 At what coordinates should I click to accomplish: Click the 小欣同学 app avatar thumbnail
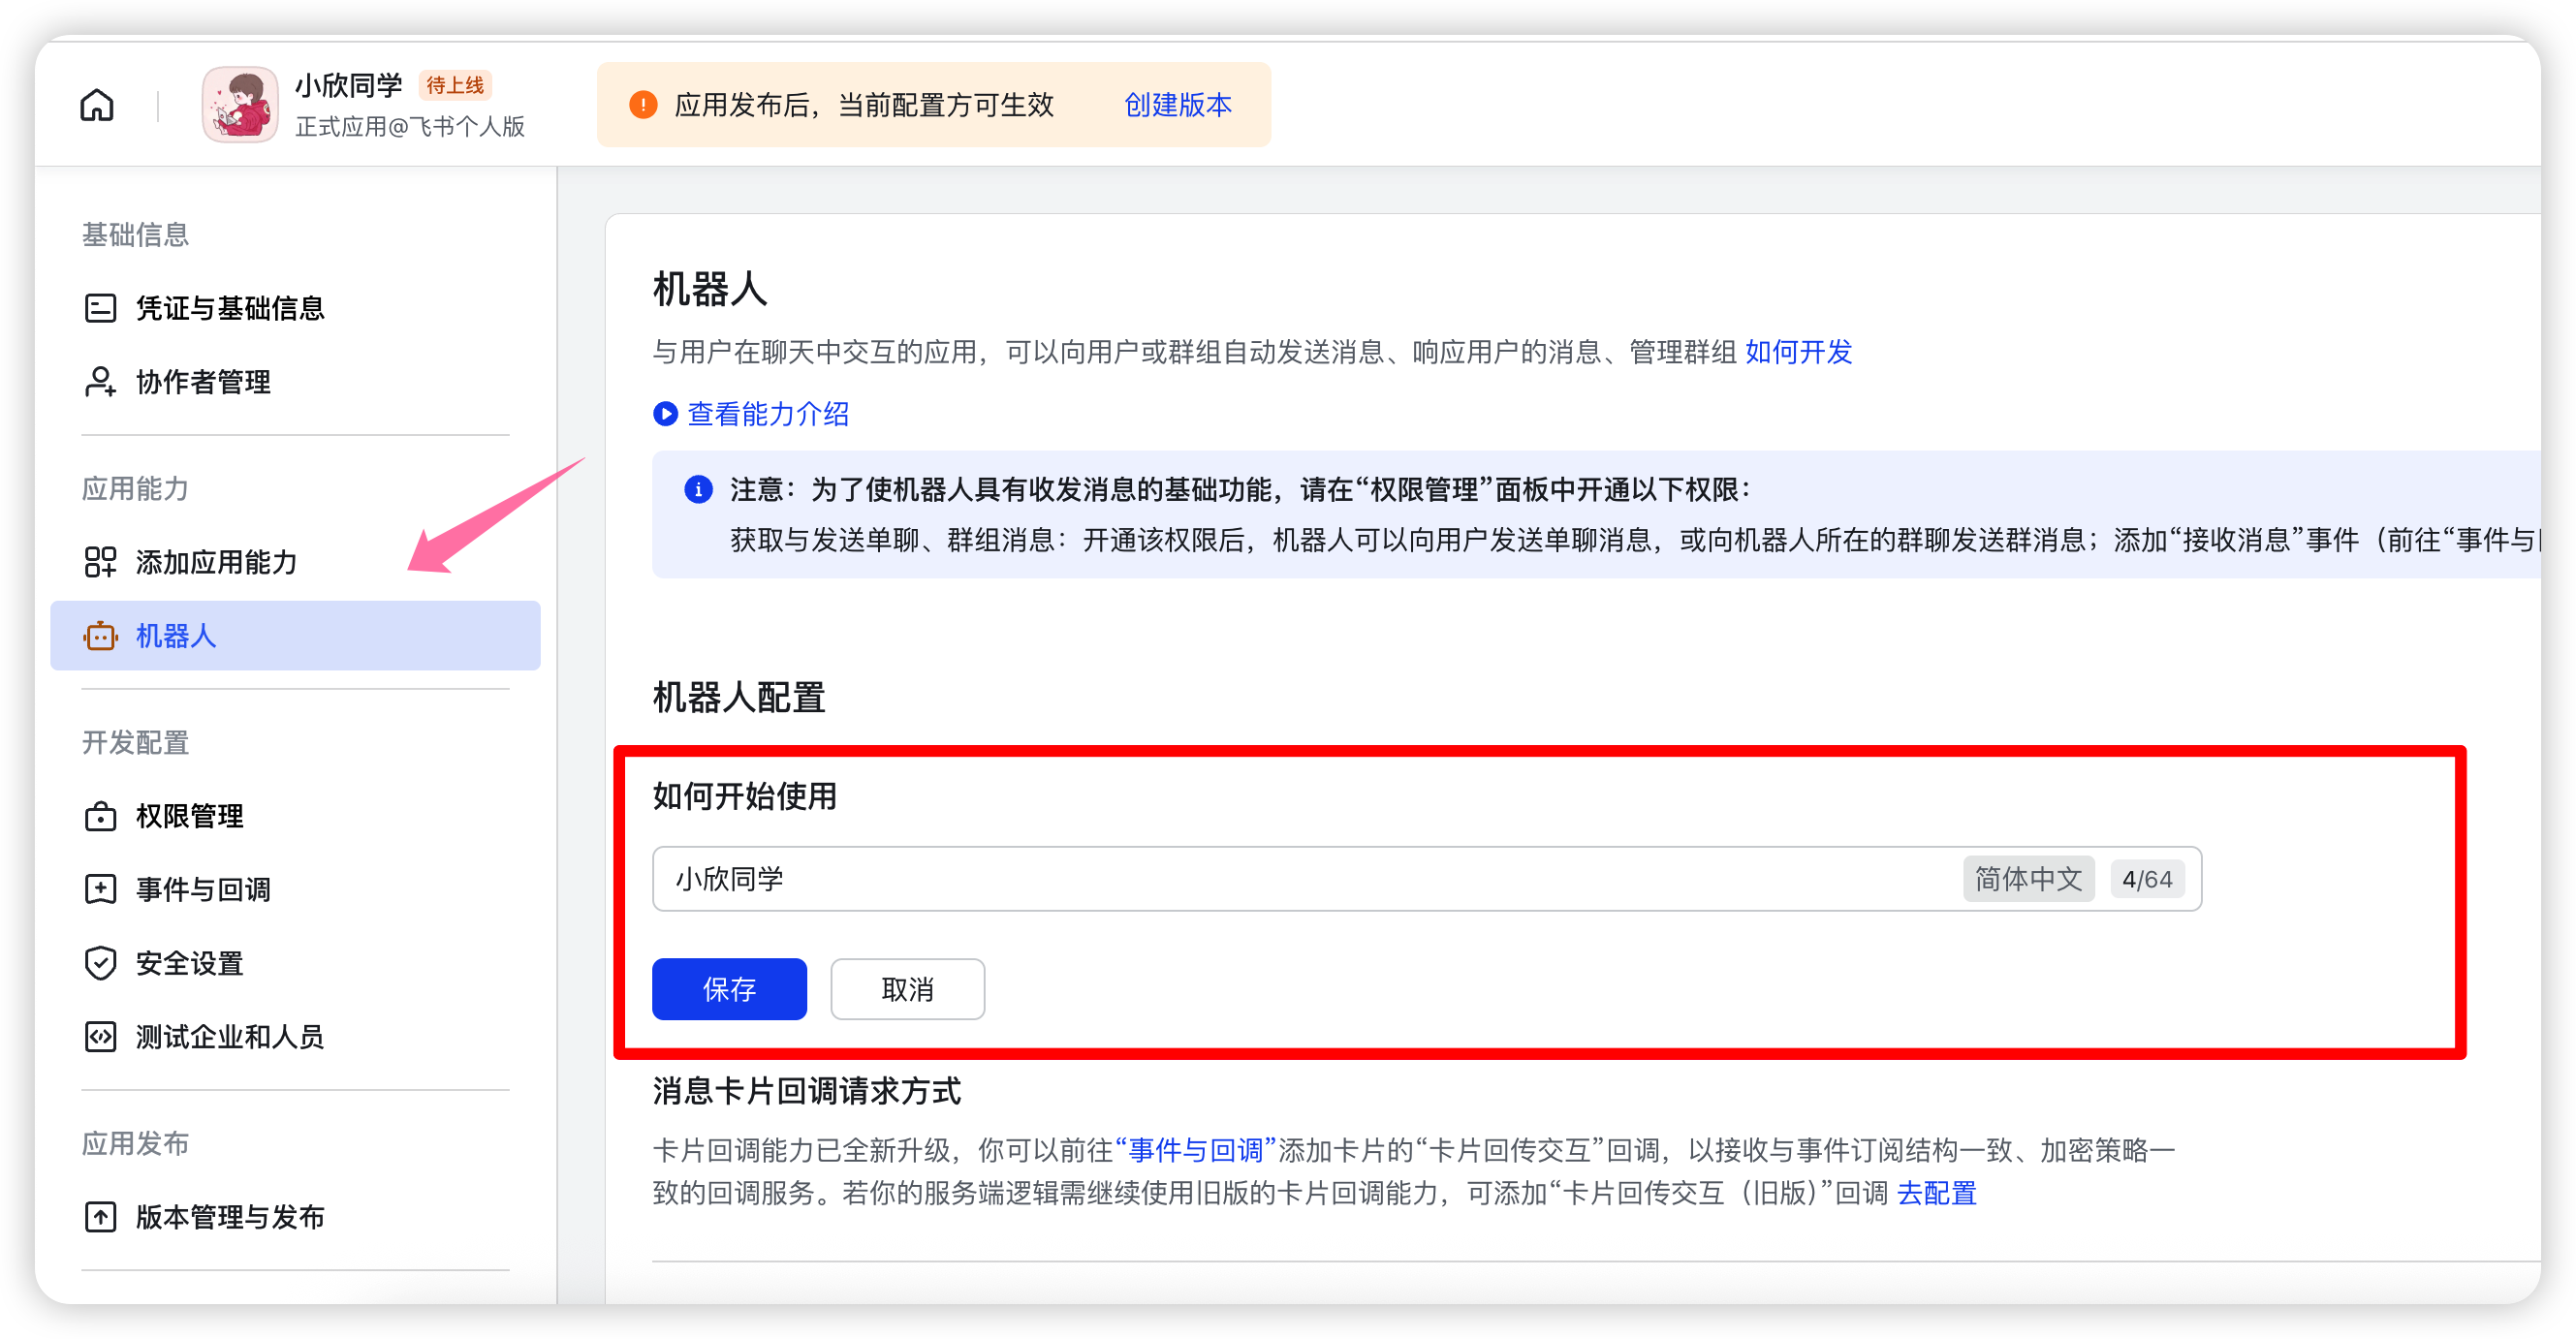click(240, 105)
